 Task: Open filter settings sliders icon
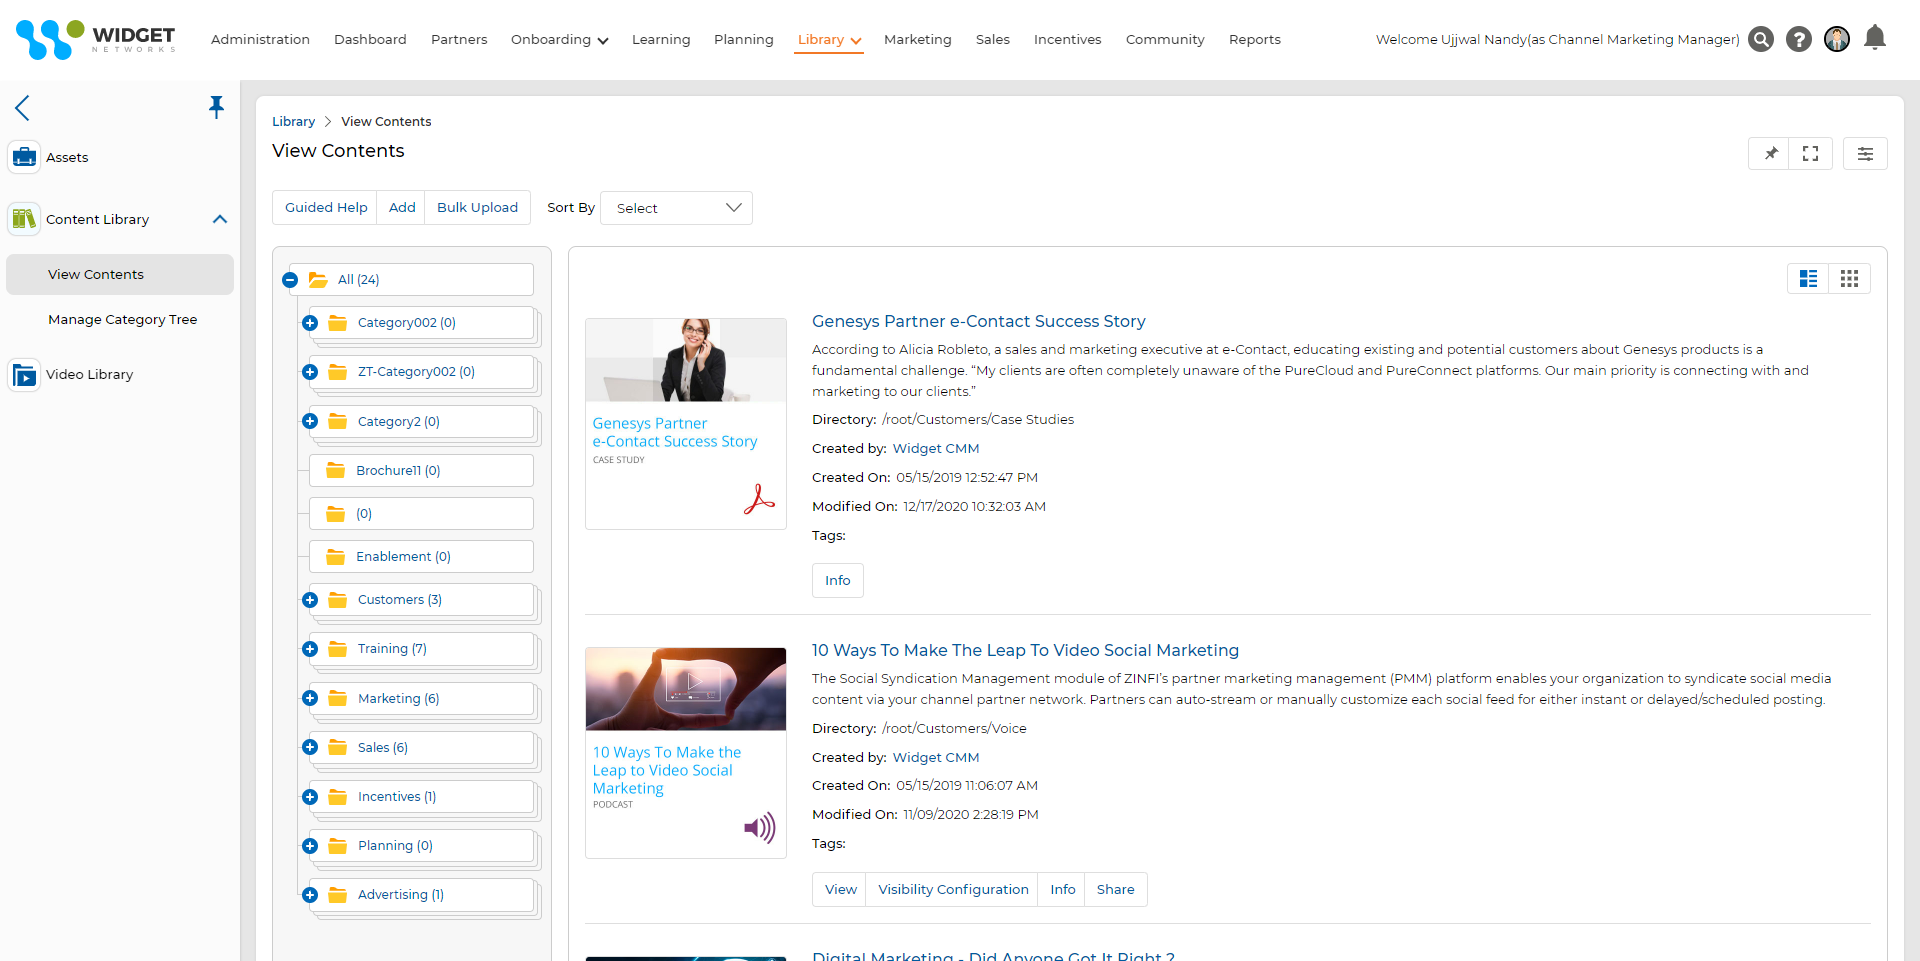tap(1865, 154)
